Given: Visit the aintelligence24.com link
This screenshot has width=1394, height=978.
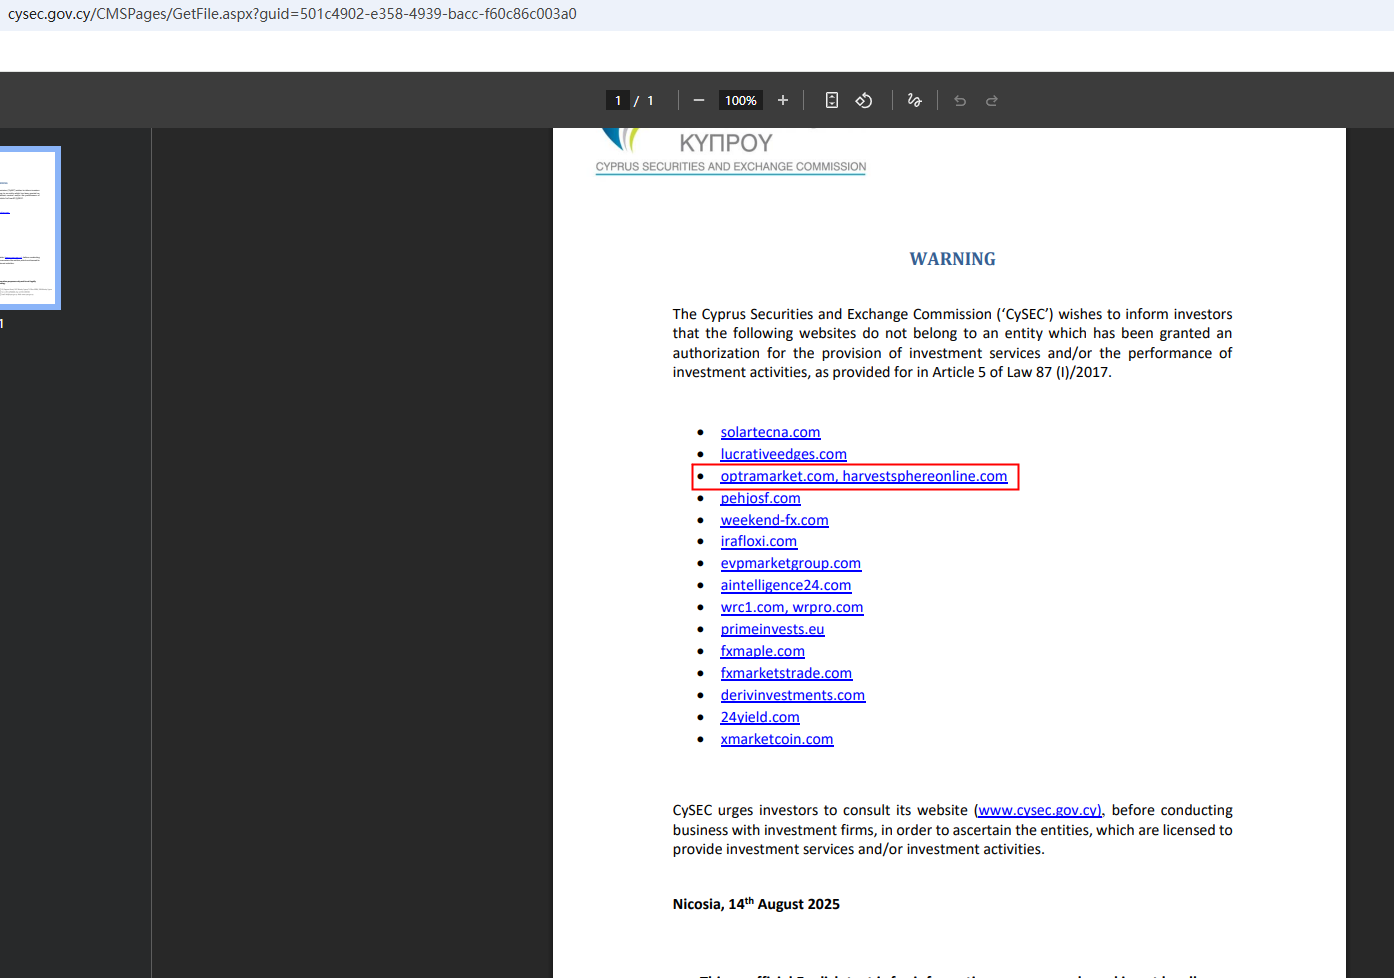Looking at the screenshot, I should coord(786,585).
